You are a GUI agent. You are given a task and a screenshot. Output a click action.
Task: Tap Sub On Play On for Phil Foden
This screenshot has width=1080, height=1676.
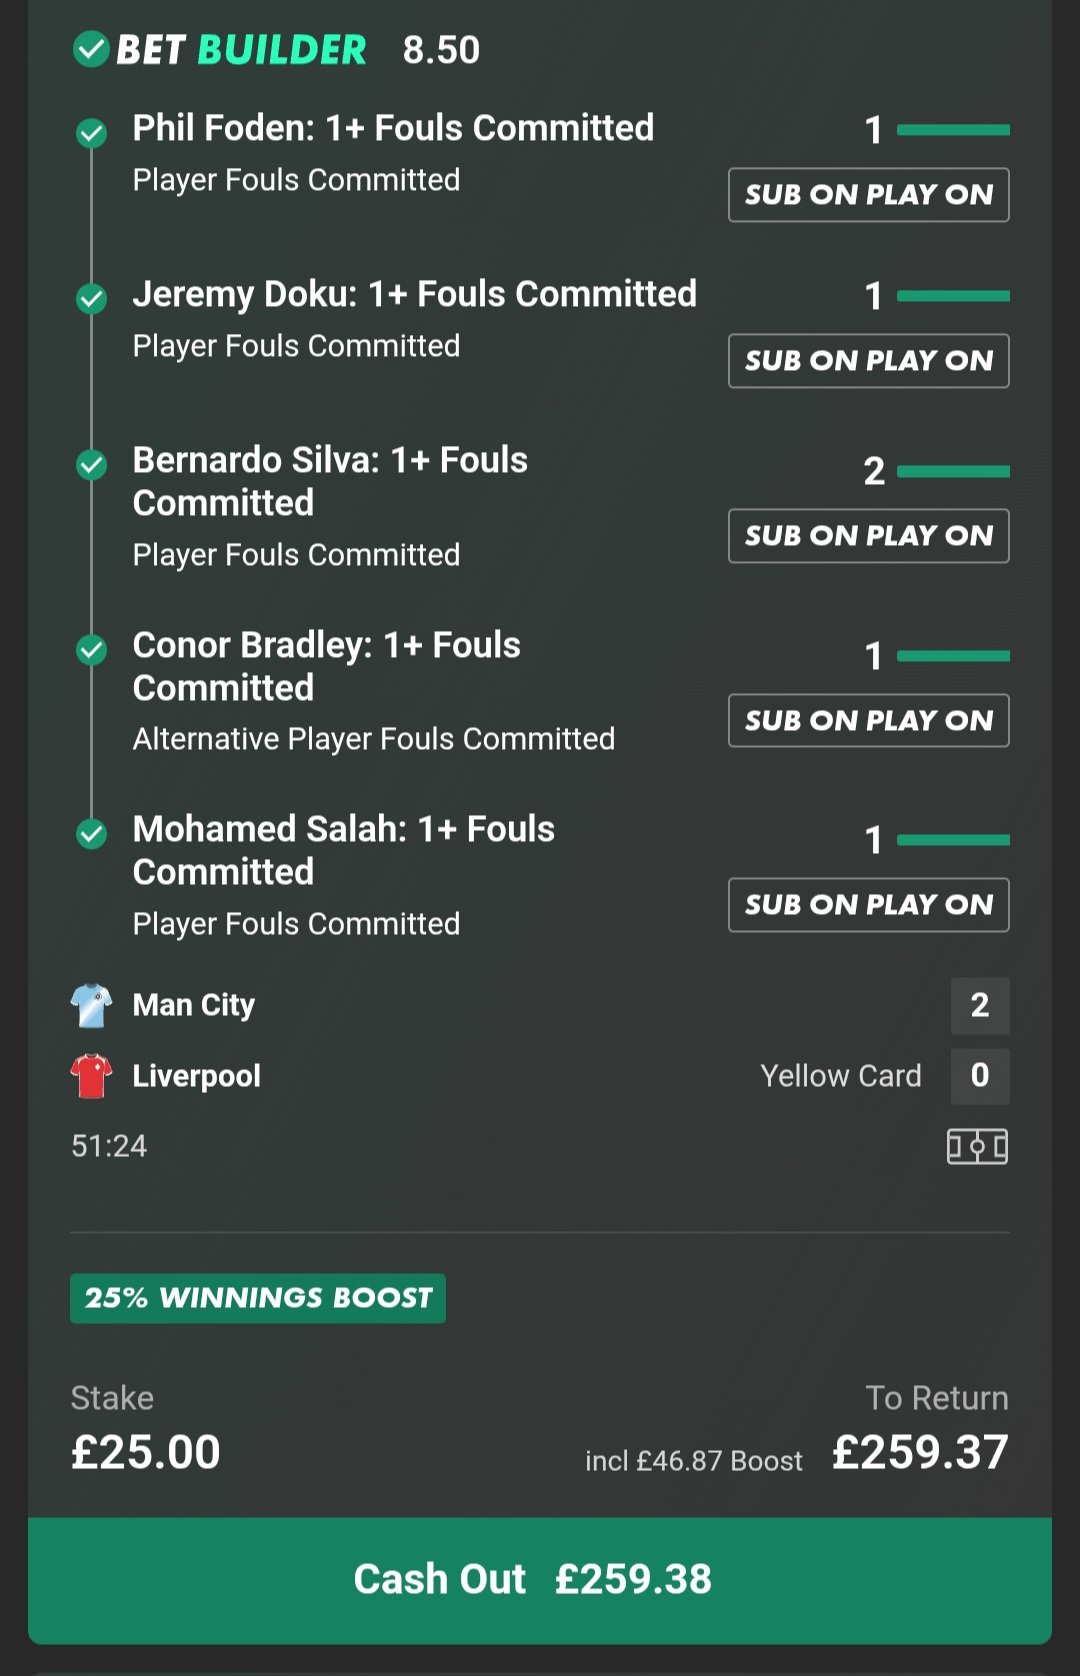click(x=868, y=195)
